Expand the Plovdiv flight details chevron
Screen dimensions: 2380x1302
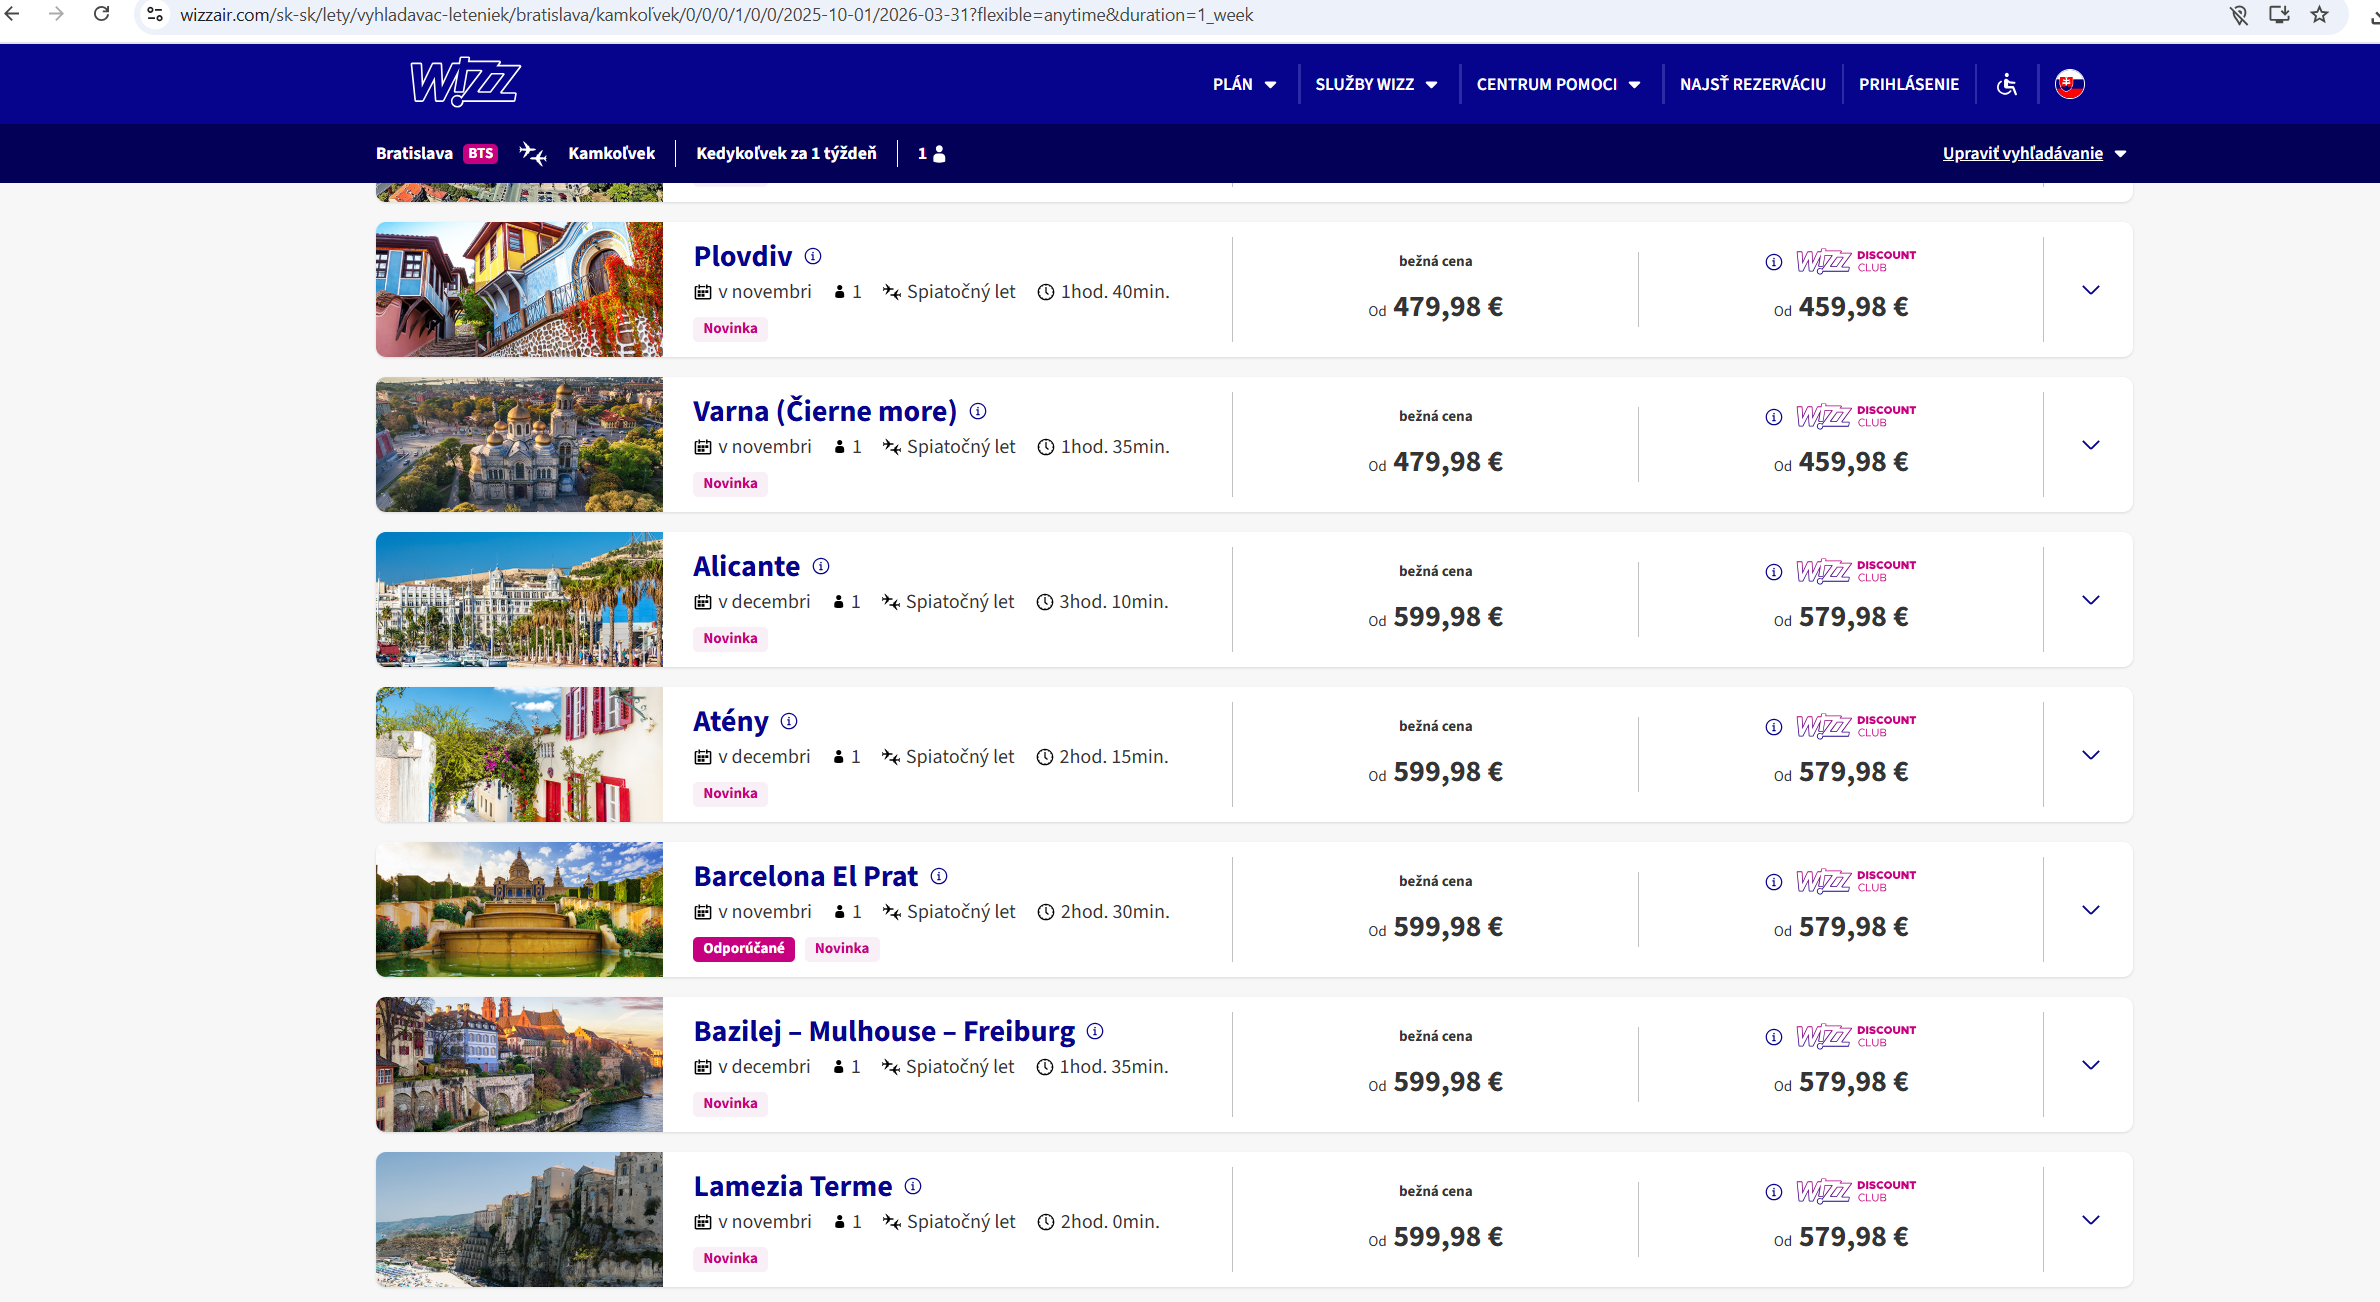2090,290
